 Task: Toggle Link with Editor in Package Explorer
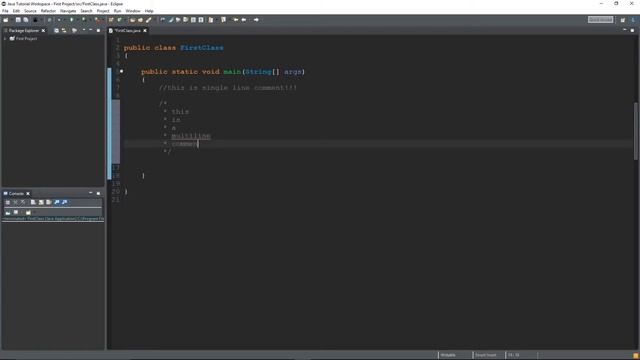click(64, 31)
